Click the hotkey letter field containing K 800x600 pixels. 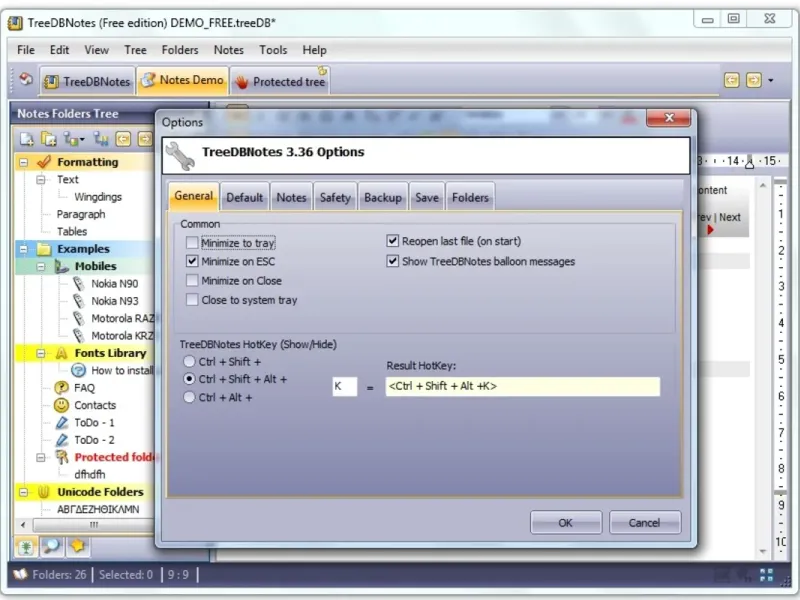point(344,386)
